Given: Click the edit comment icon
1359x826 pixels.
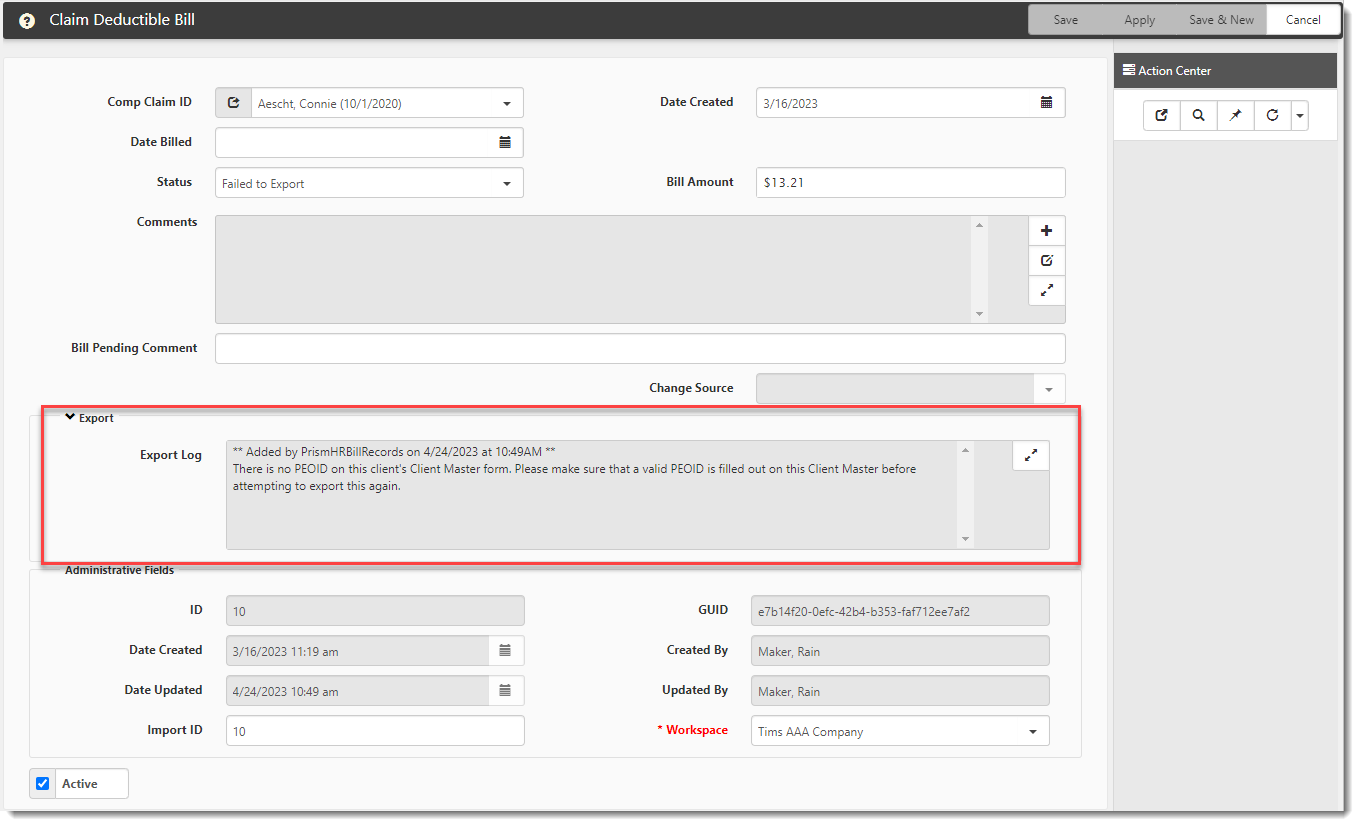Looking at the screenshot, I should coord(1046,261).
